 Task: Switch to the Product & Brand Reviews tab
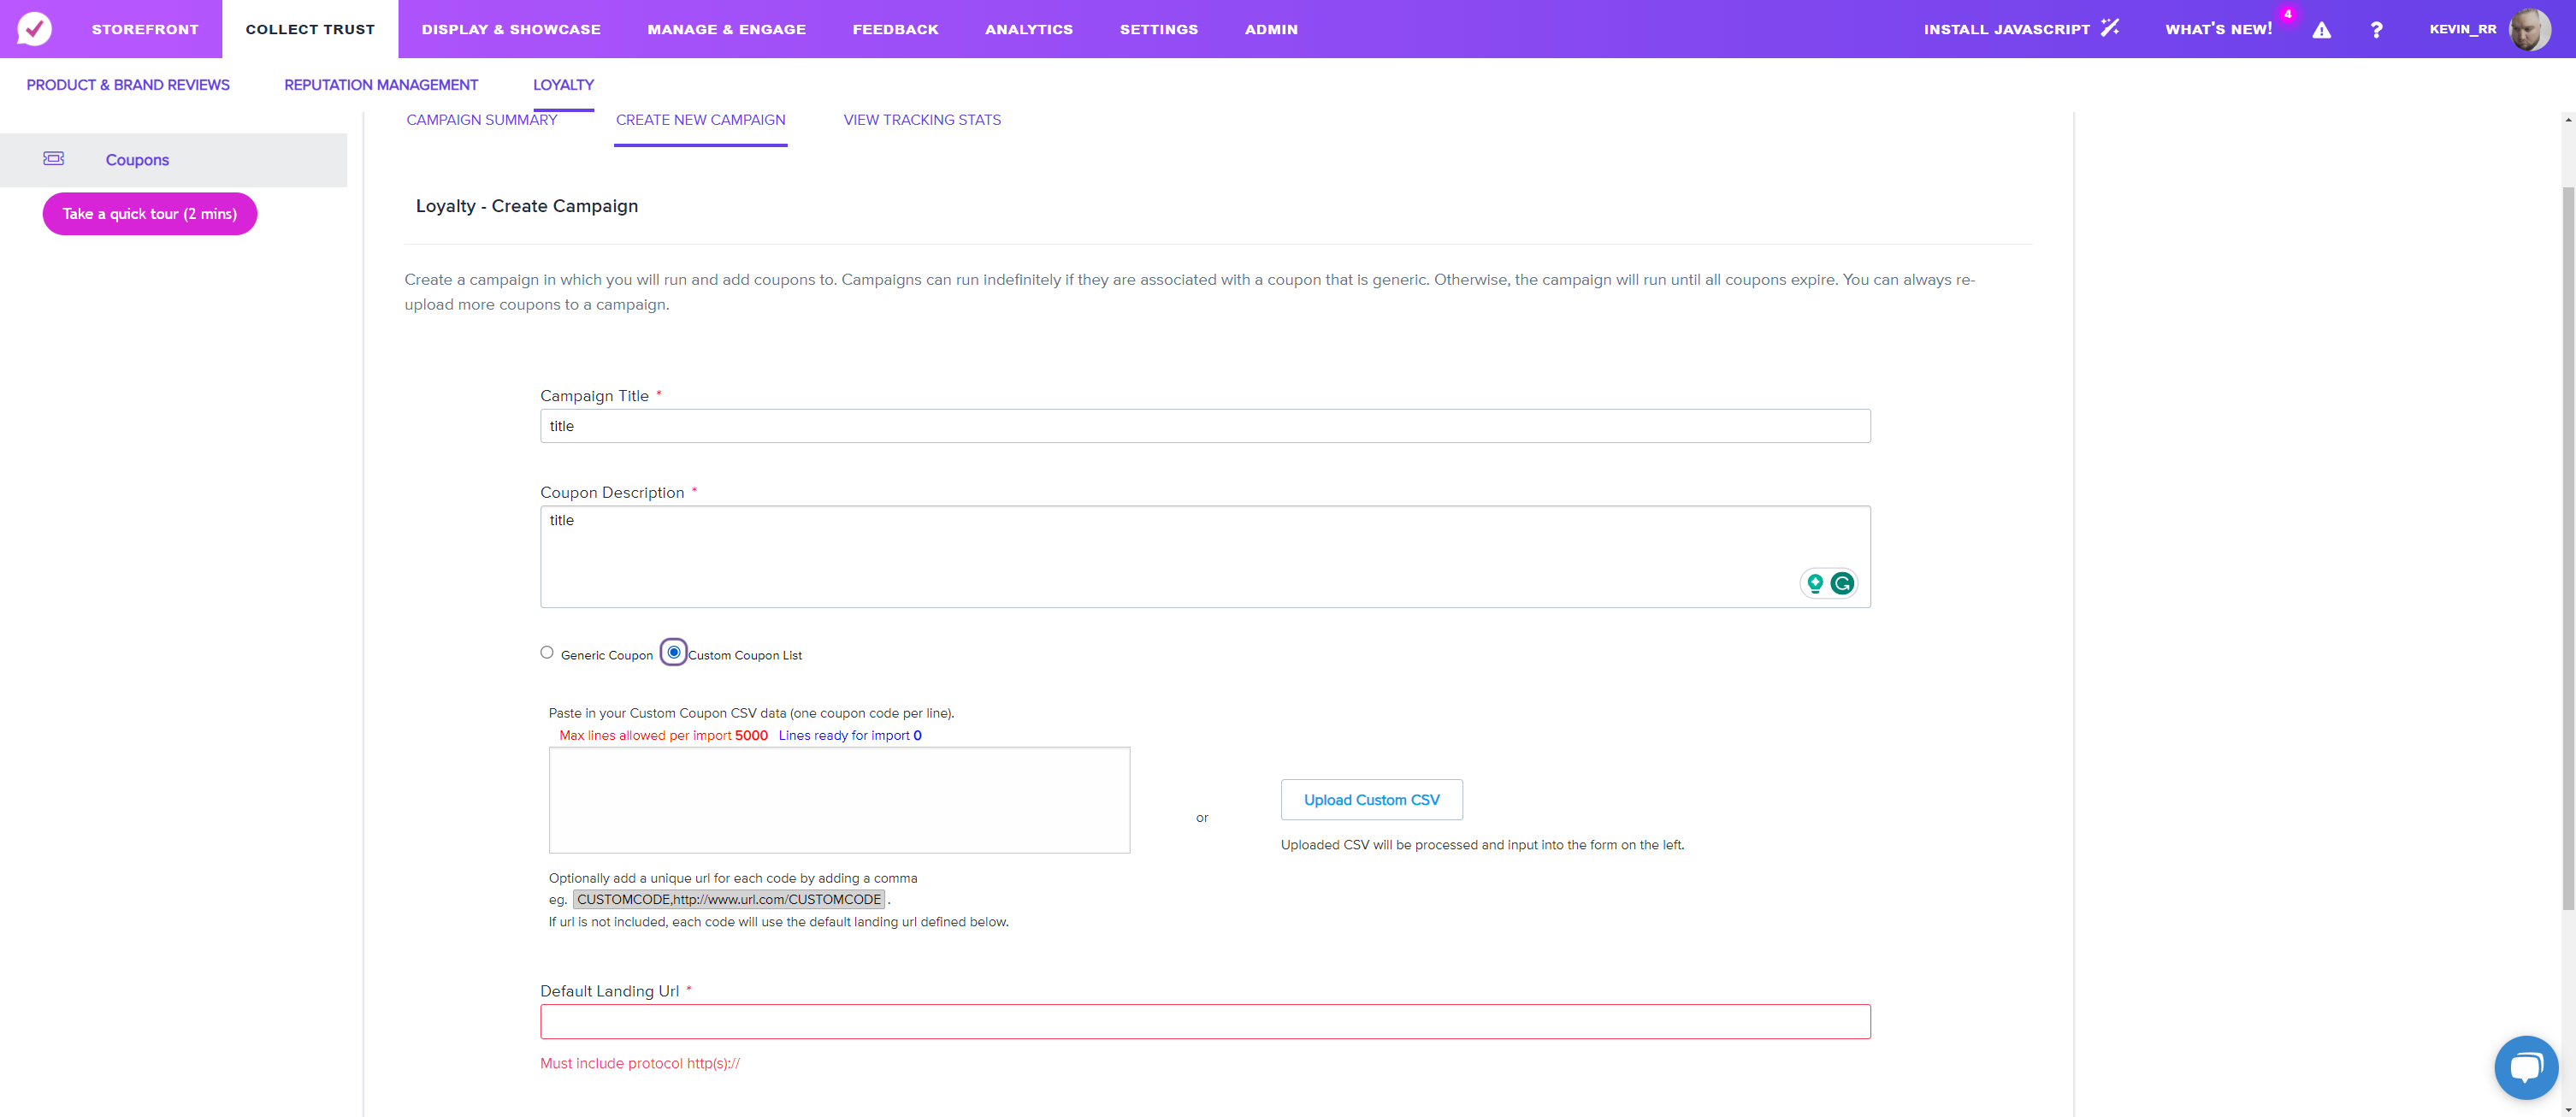(x=128, y=85)
